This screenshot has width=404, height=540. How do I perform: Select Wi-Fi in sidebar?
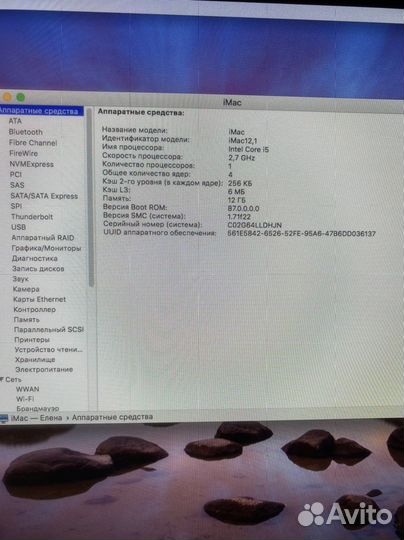(25, 399)
